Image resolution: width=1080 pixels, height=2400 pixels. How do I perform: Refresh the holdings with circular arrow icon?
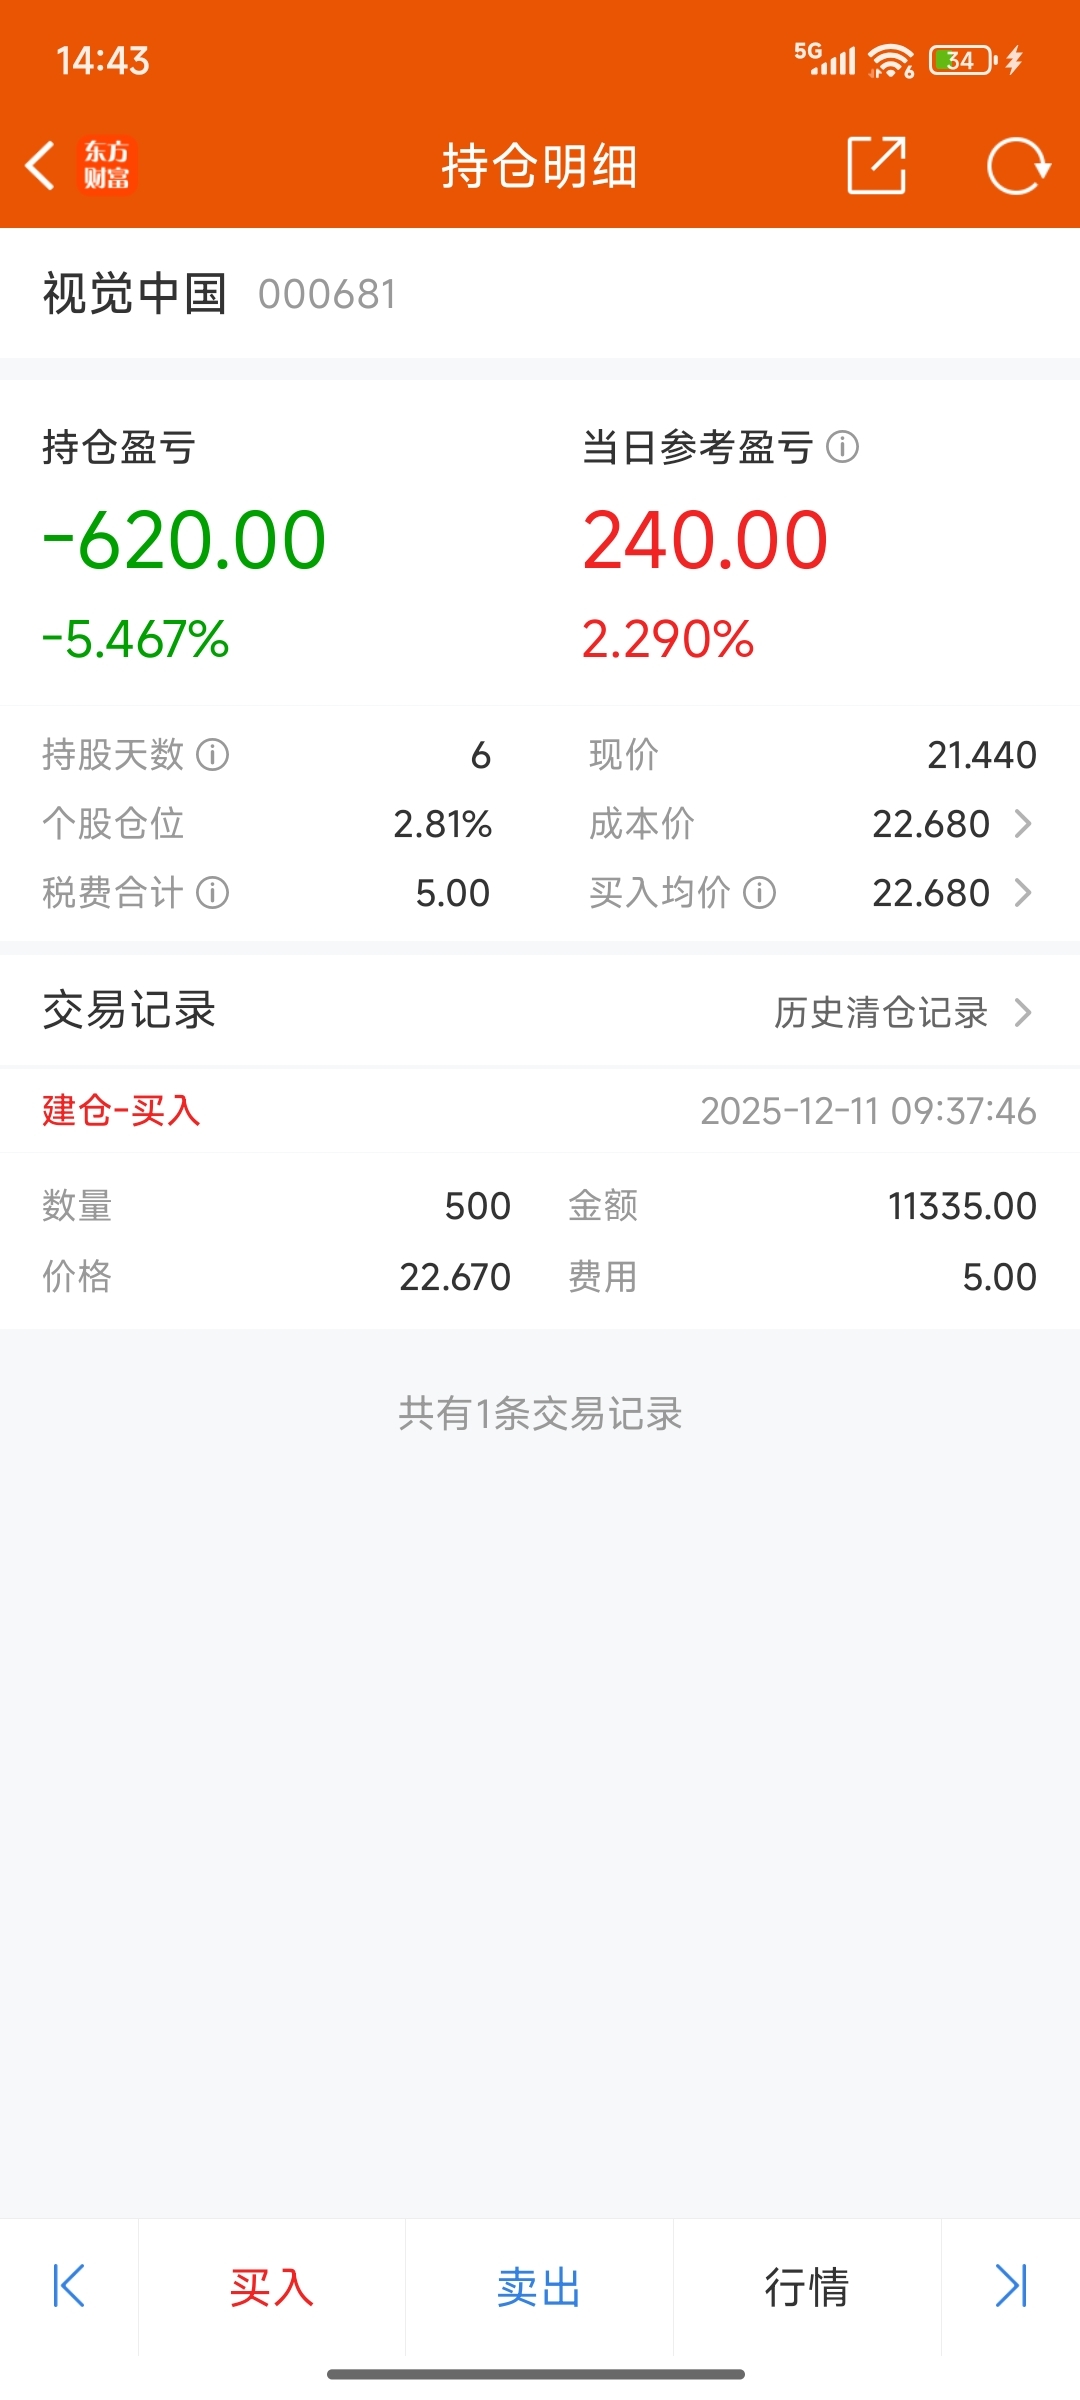(x=1018, y=165)
